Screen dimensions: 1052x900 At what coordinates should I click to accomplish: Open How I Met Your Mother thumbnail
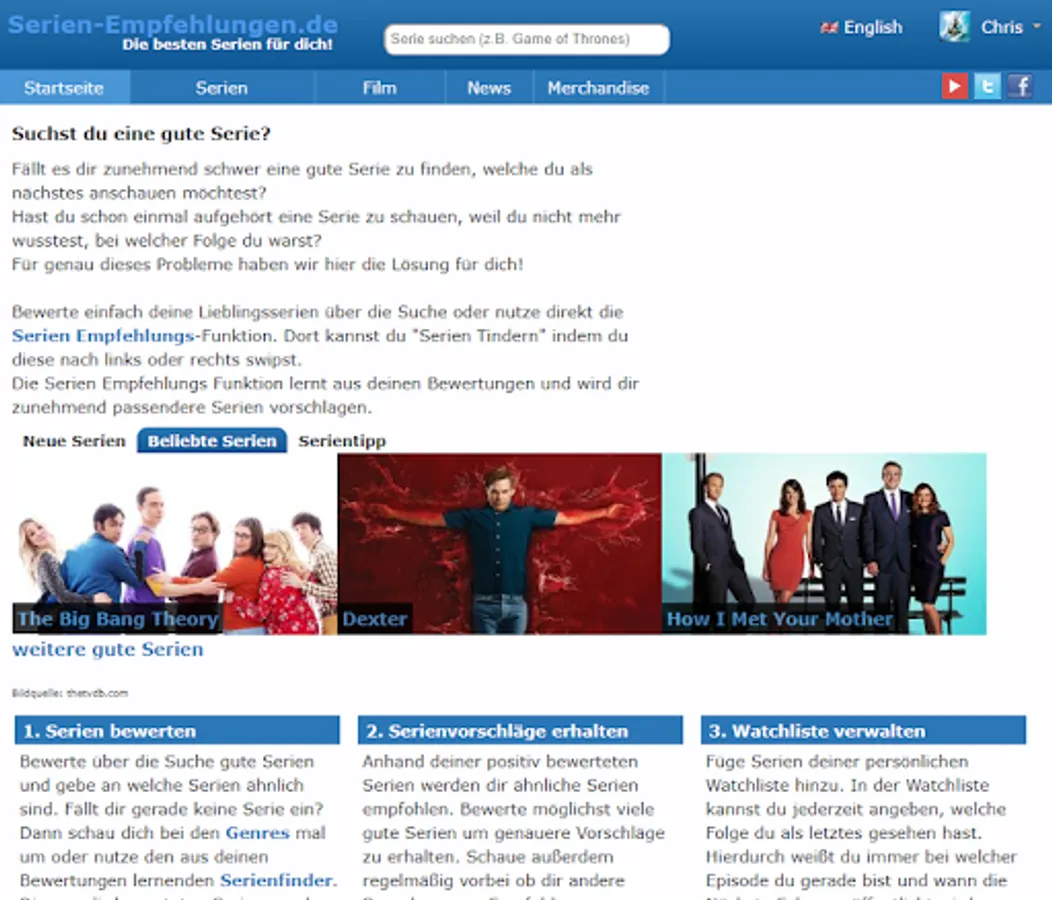(x=824, y=544)
